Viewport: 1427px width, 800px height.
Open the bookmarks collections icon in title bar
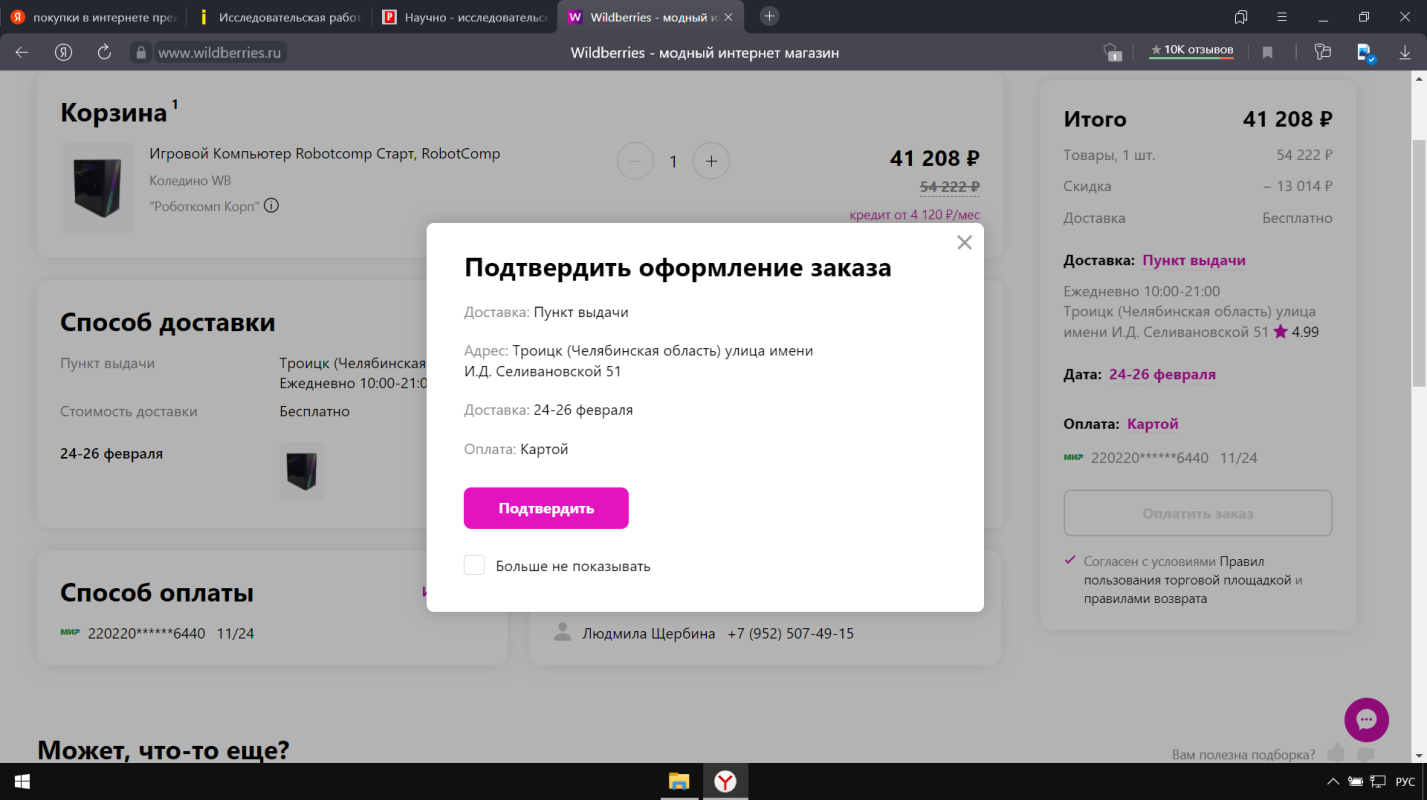point(1241,17)
